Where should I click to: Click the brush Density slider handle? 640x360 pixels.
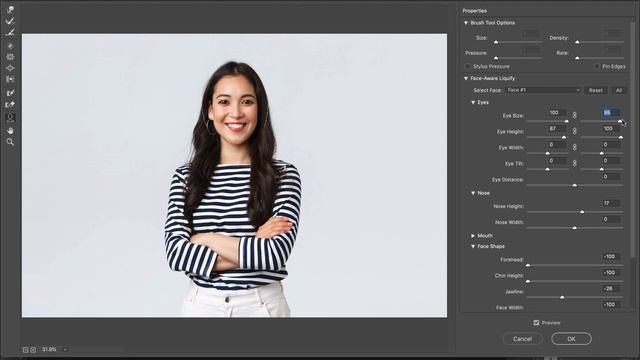coord(577,42)
